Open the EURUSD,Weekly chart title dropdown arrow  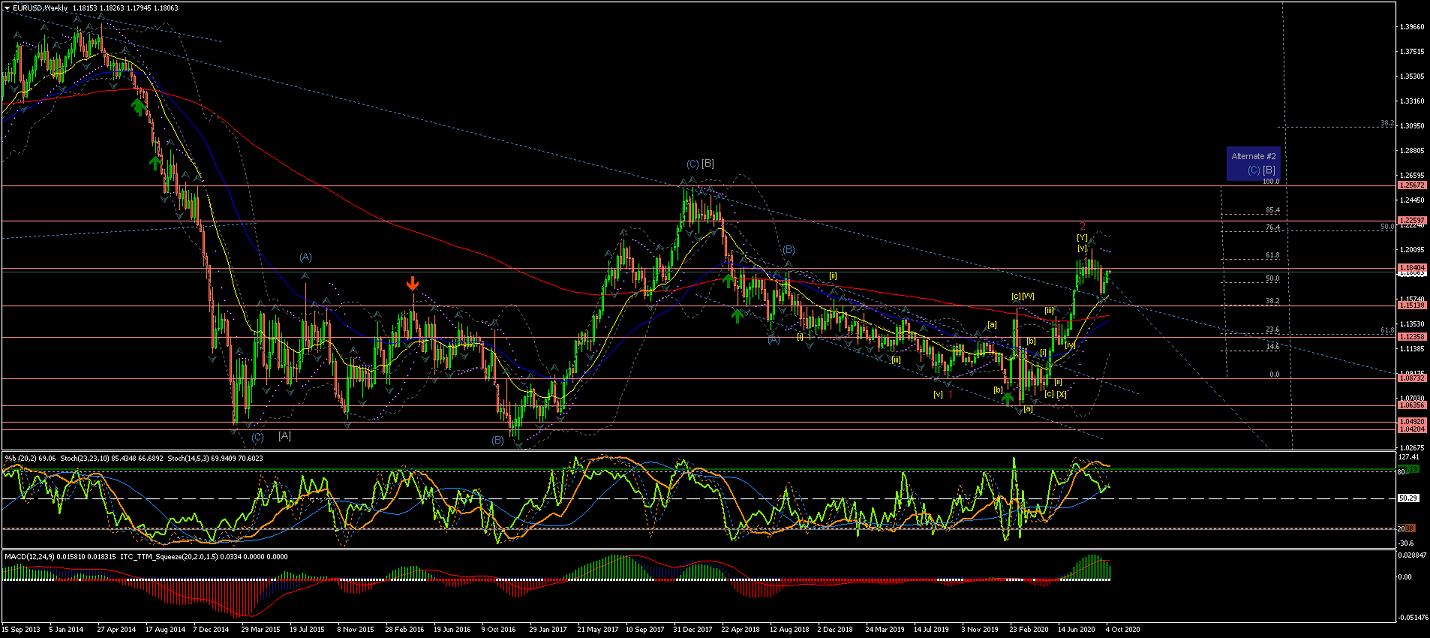click(x=8, y=8)
